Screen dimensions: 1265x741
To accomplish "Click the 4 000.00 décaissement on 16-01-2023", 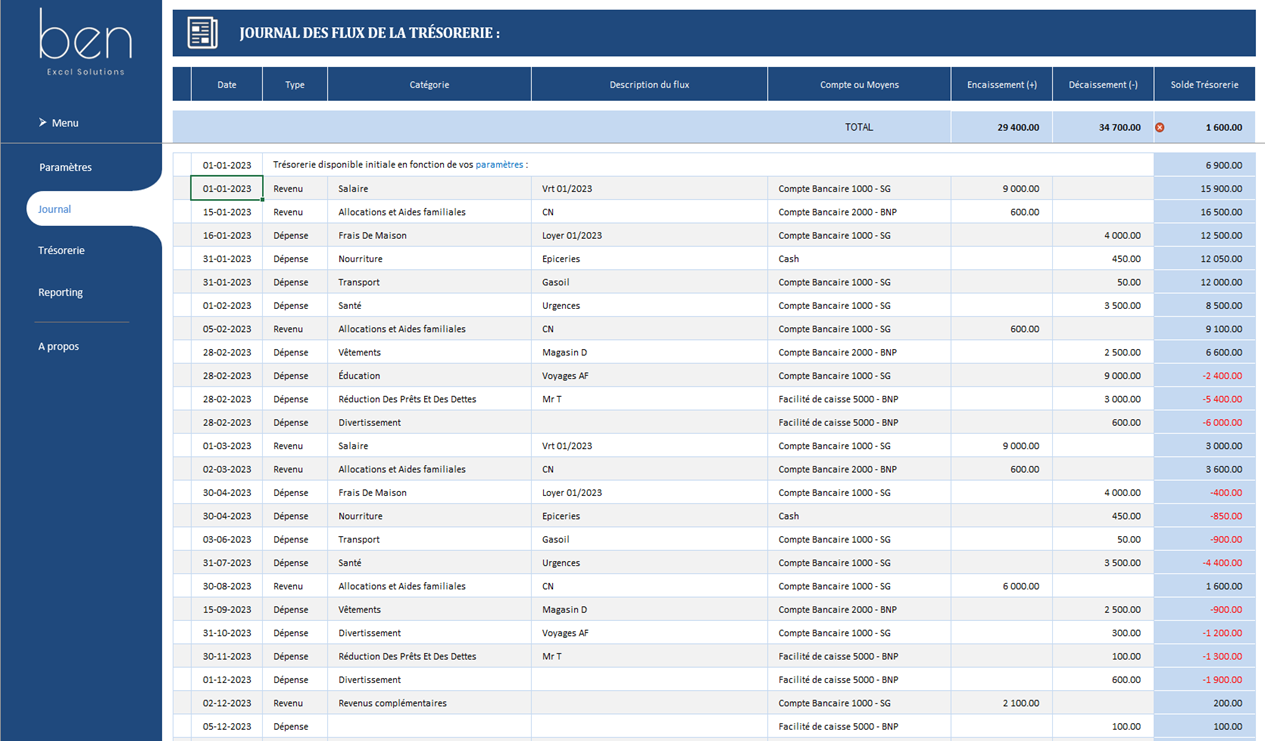I will [1103, 235].
